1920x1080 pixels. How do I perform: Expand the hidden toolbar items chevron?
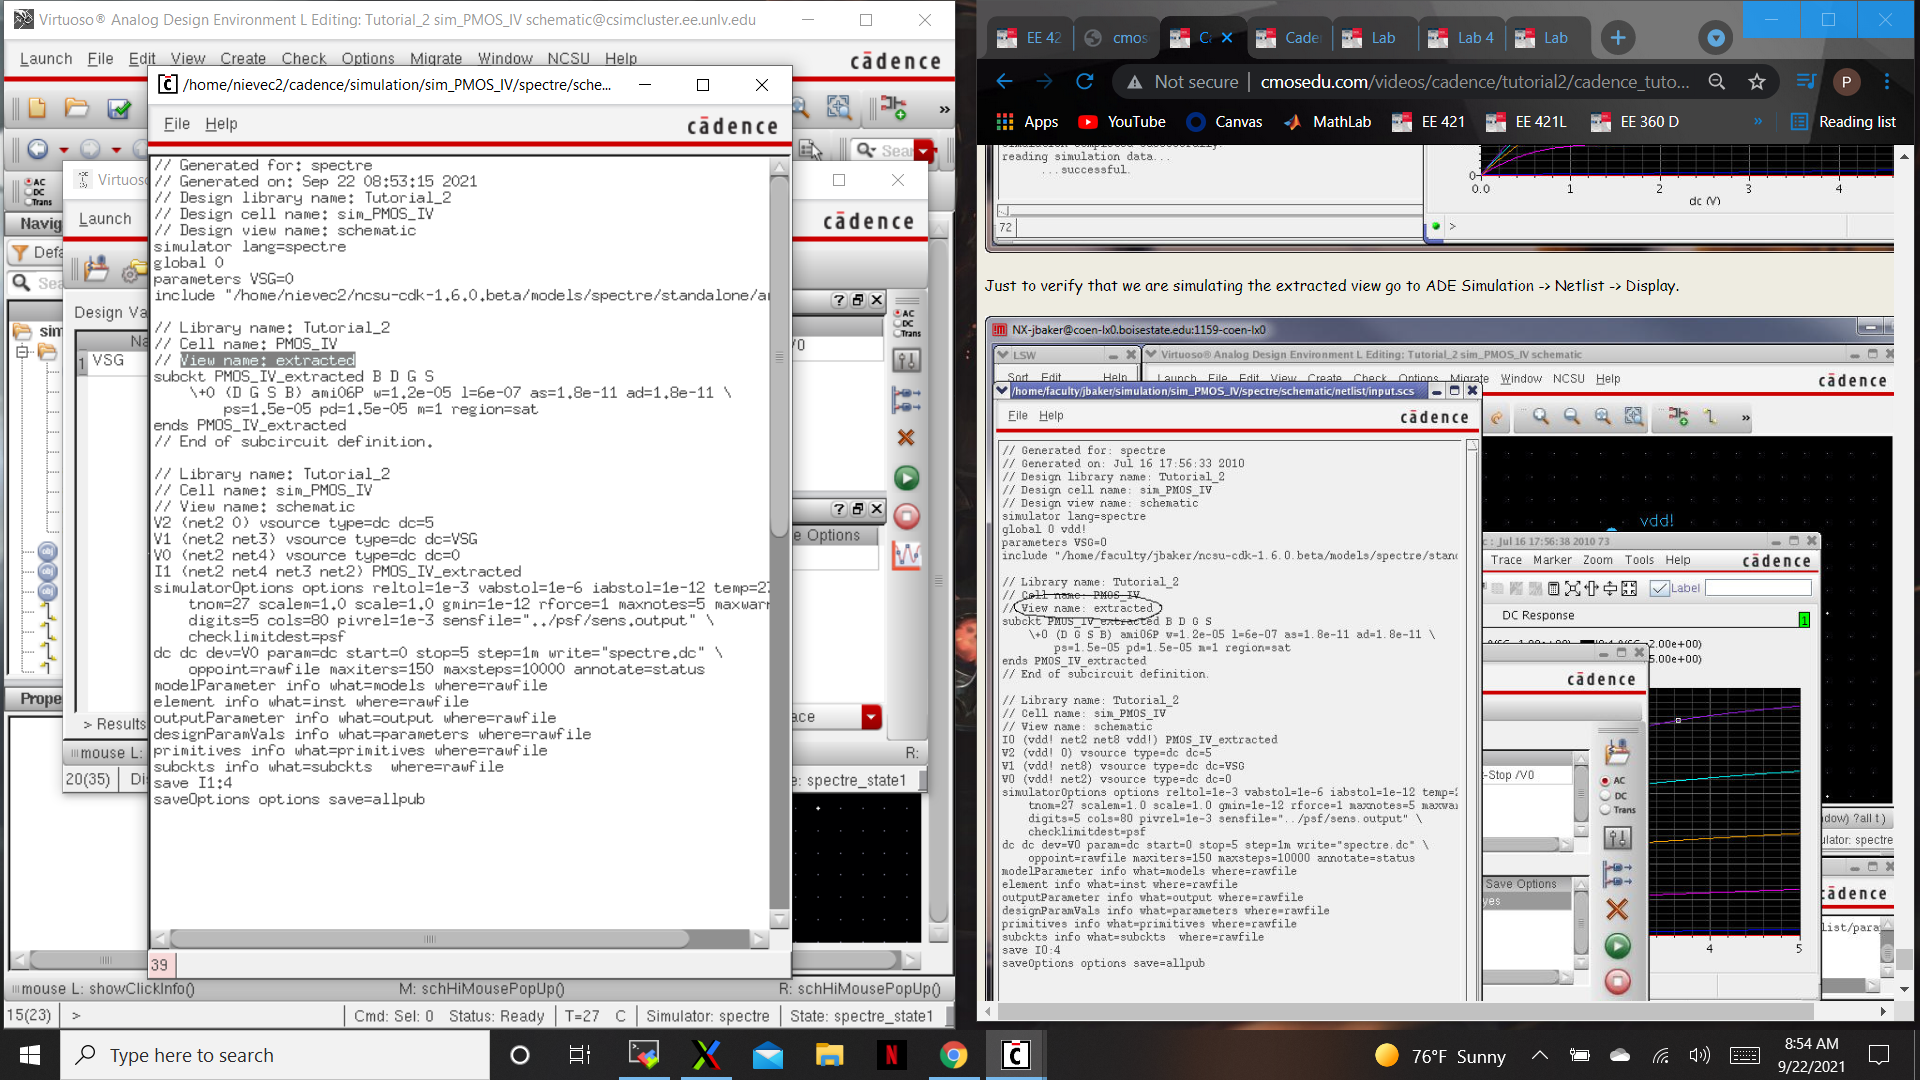coord(944,108)
